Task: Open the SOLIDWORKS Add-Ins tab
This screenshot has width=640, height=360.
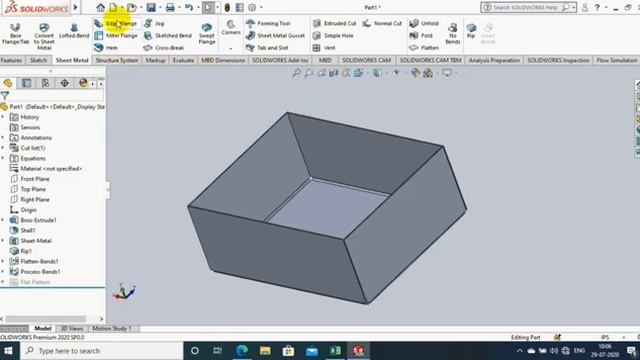Action: coord(280,60)
